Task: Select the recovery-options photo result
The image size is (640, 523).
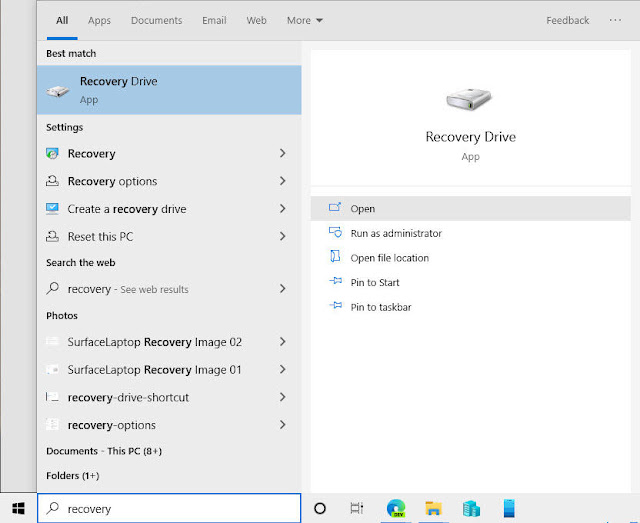Action: pyautogui.click(x=169, y=425)
